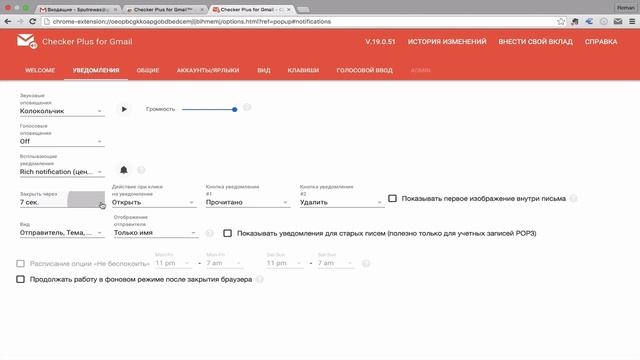Image resolution: width=640 pixels, height=360 pixels.
Task: Switch to the ВИД tab
Action: pyautogui.click(x=264, y=70)
